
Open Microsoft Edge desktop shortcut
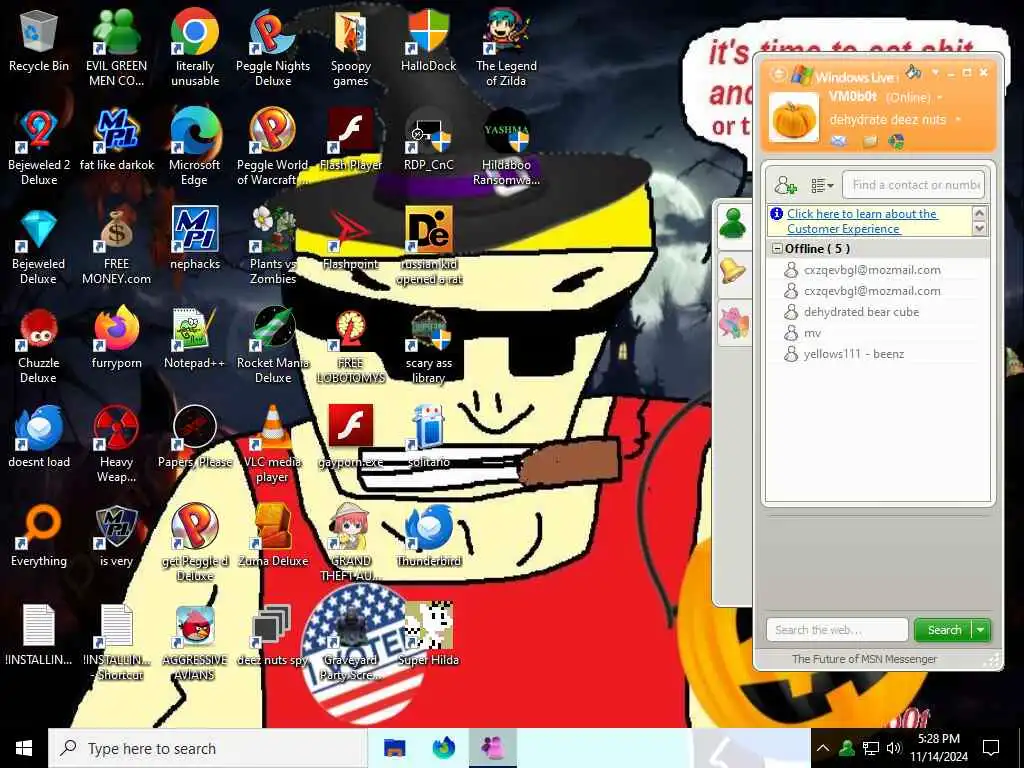[195, 147]
